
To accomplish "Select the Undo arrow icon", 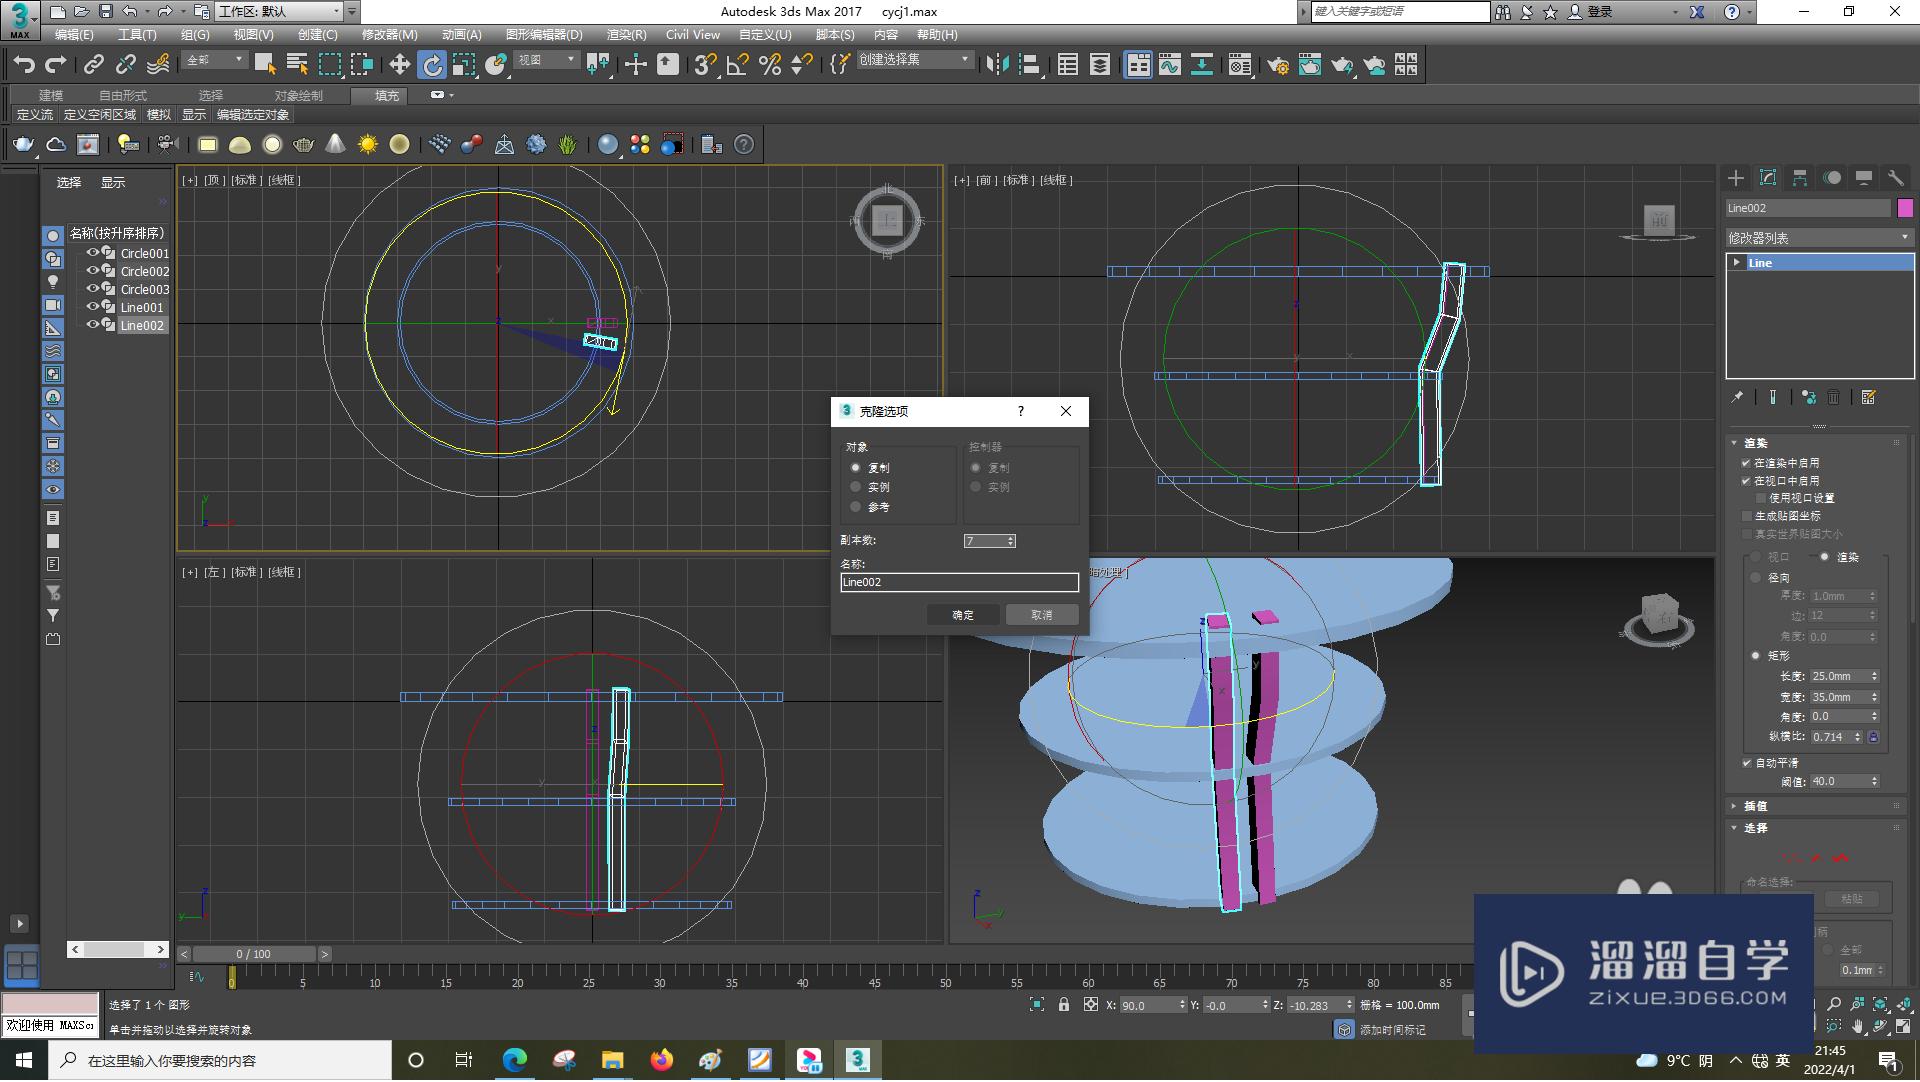I will click(24, 65).
